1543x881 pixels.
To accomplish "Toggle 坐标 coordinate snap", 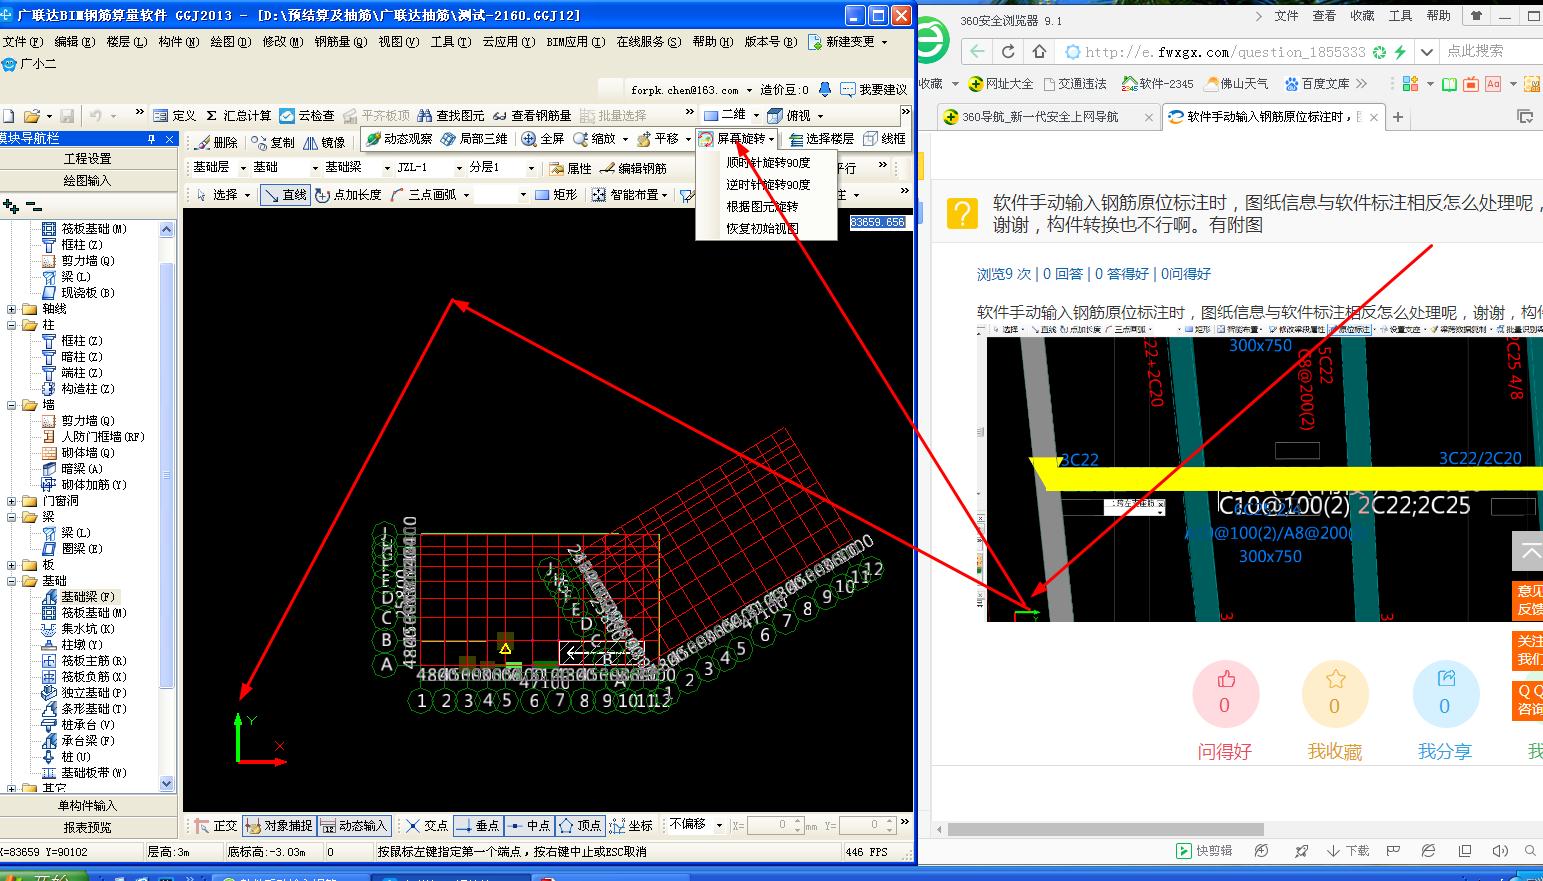I will coord(631,826).
